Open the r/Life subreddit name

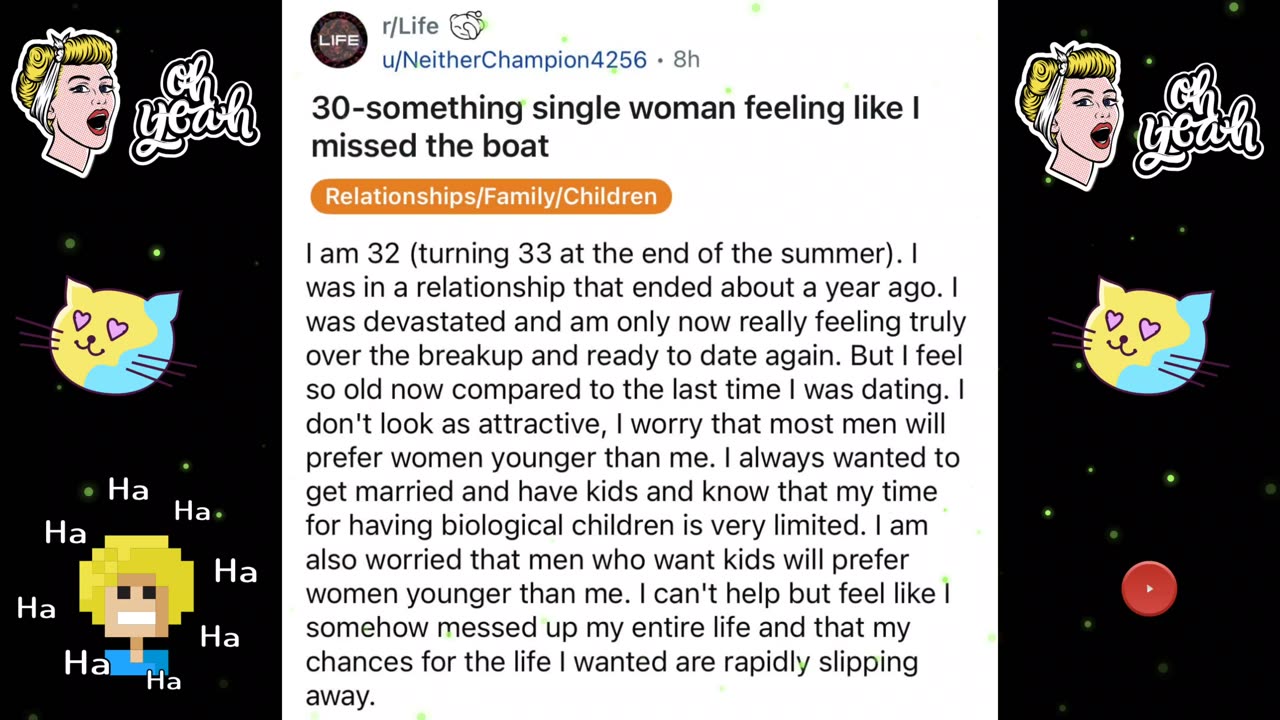pyautogui.click(x=410, y=26)
